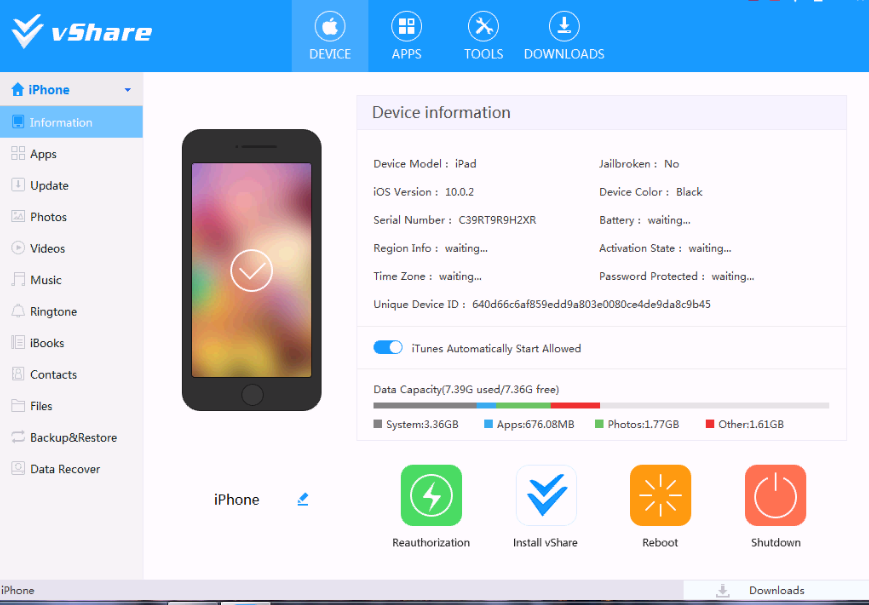This screenshot has width=869, height=605.
Task: Click the Apps:676.08MB legend text
Action: [x=535, y=424]
